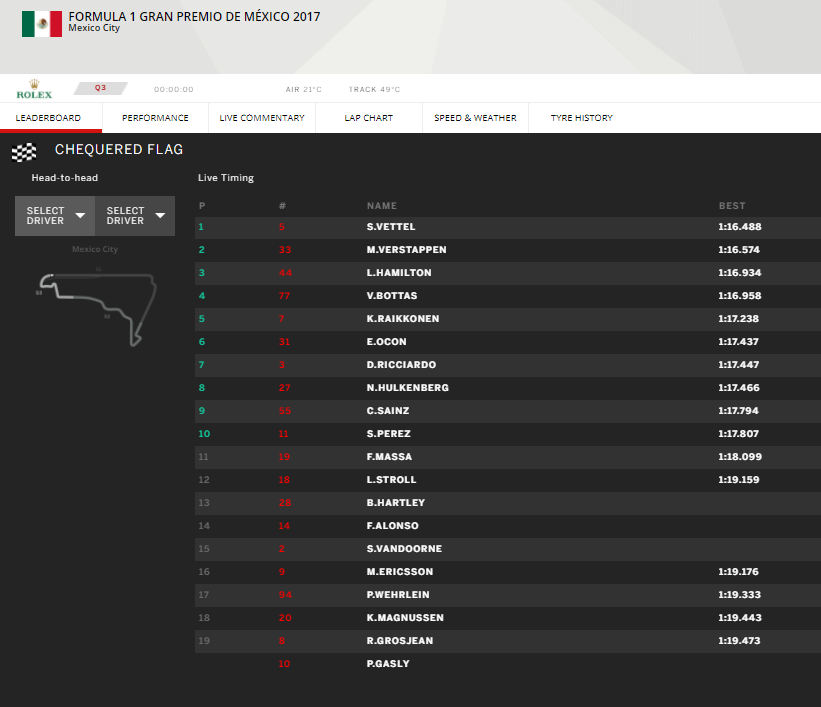Screen dimensions: 821x707
Task: Select S.VETTEL in the timing table
Action: pyautogui.click(x=391, y=227)
